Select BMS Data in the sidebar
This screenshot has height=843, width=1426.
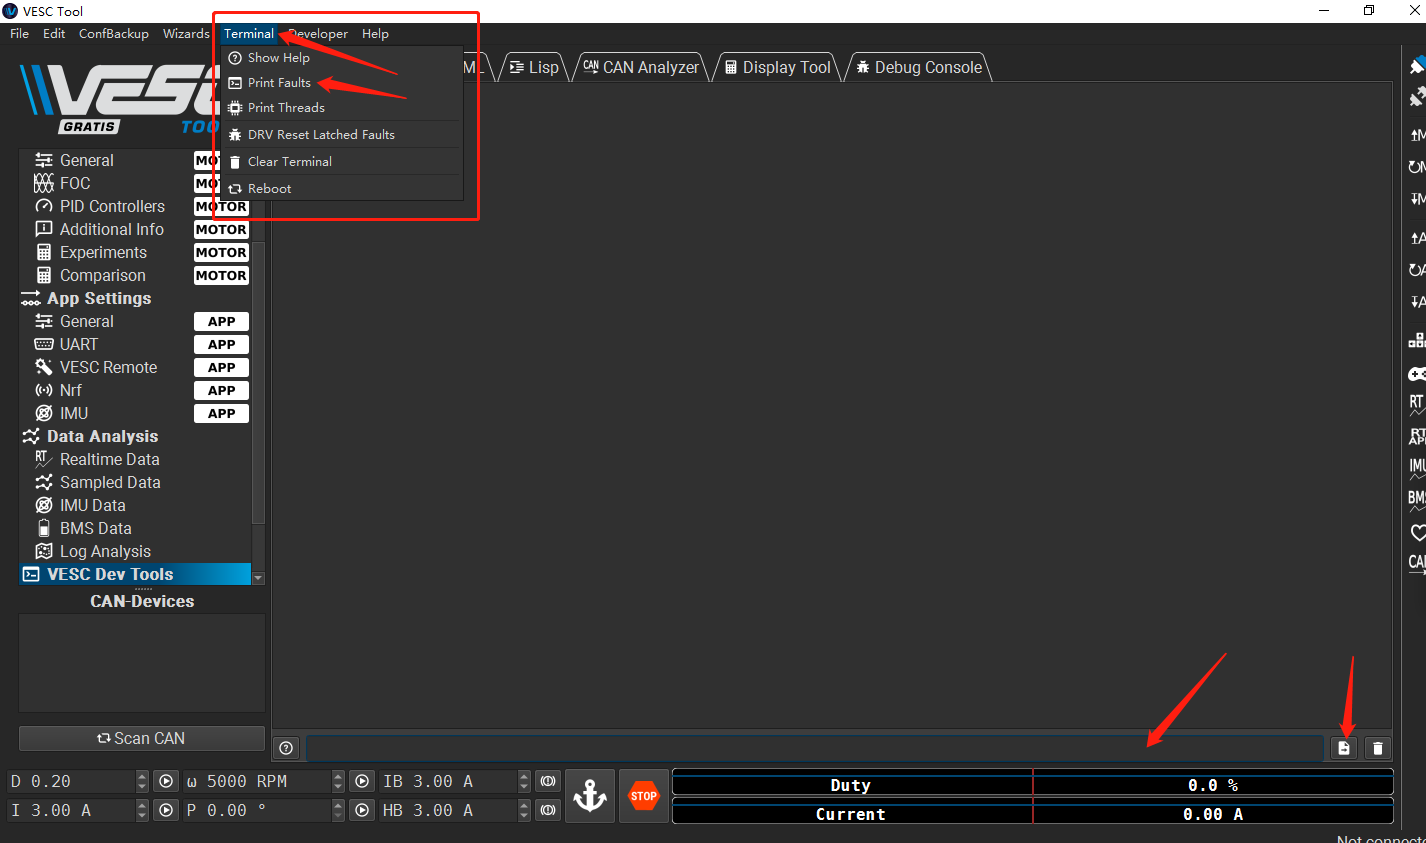tap(95, 529)
